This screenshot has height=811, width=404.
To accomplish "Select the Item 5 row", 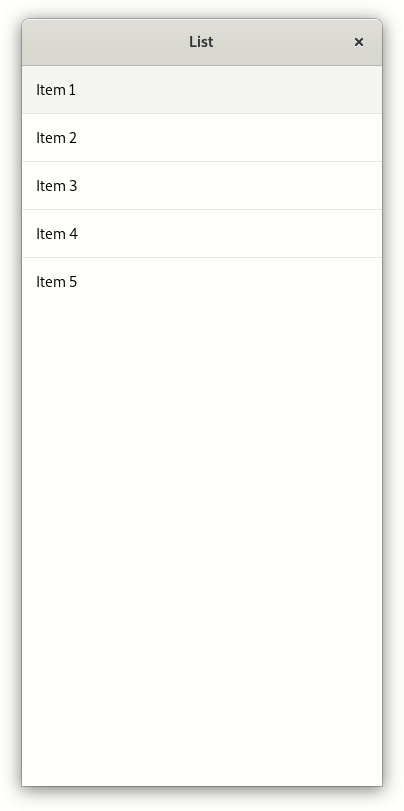I will tap(202, 281).
